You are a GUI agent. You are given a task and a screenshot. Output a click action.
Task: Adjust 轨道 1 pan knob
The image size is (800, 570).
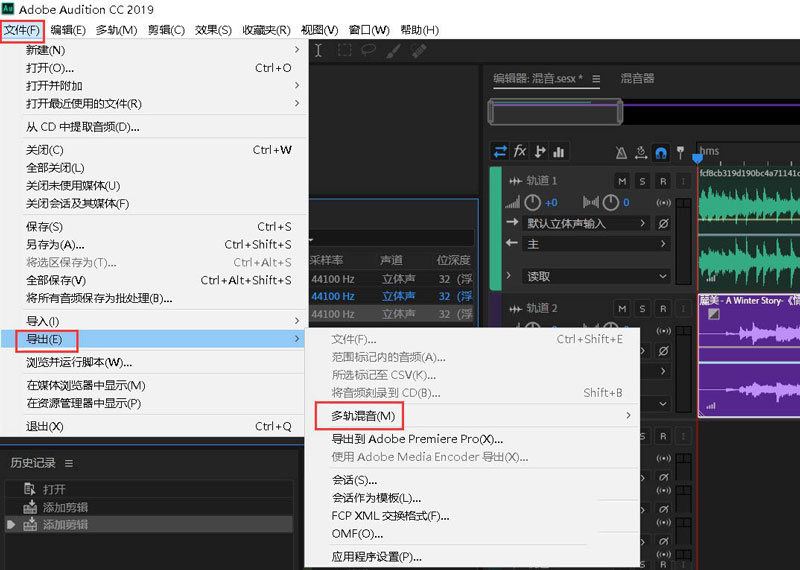[610, 203]
